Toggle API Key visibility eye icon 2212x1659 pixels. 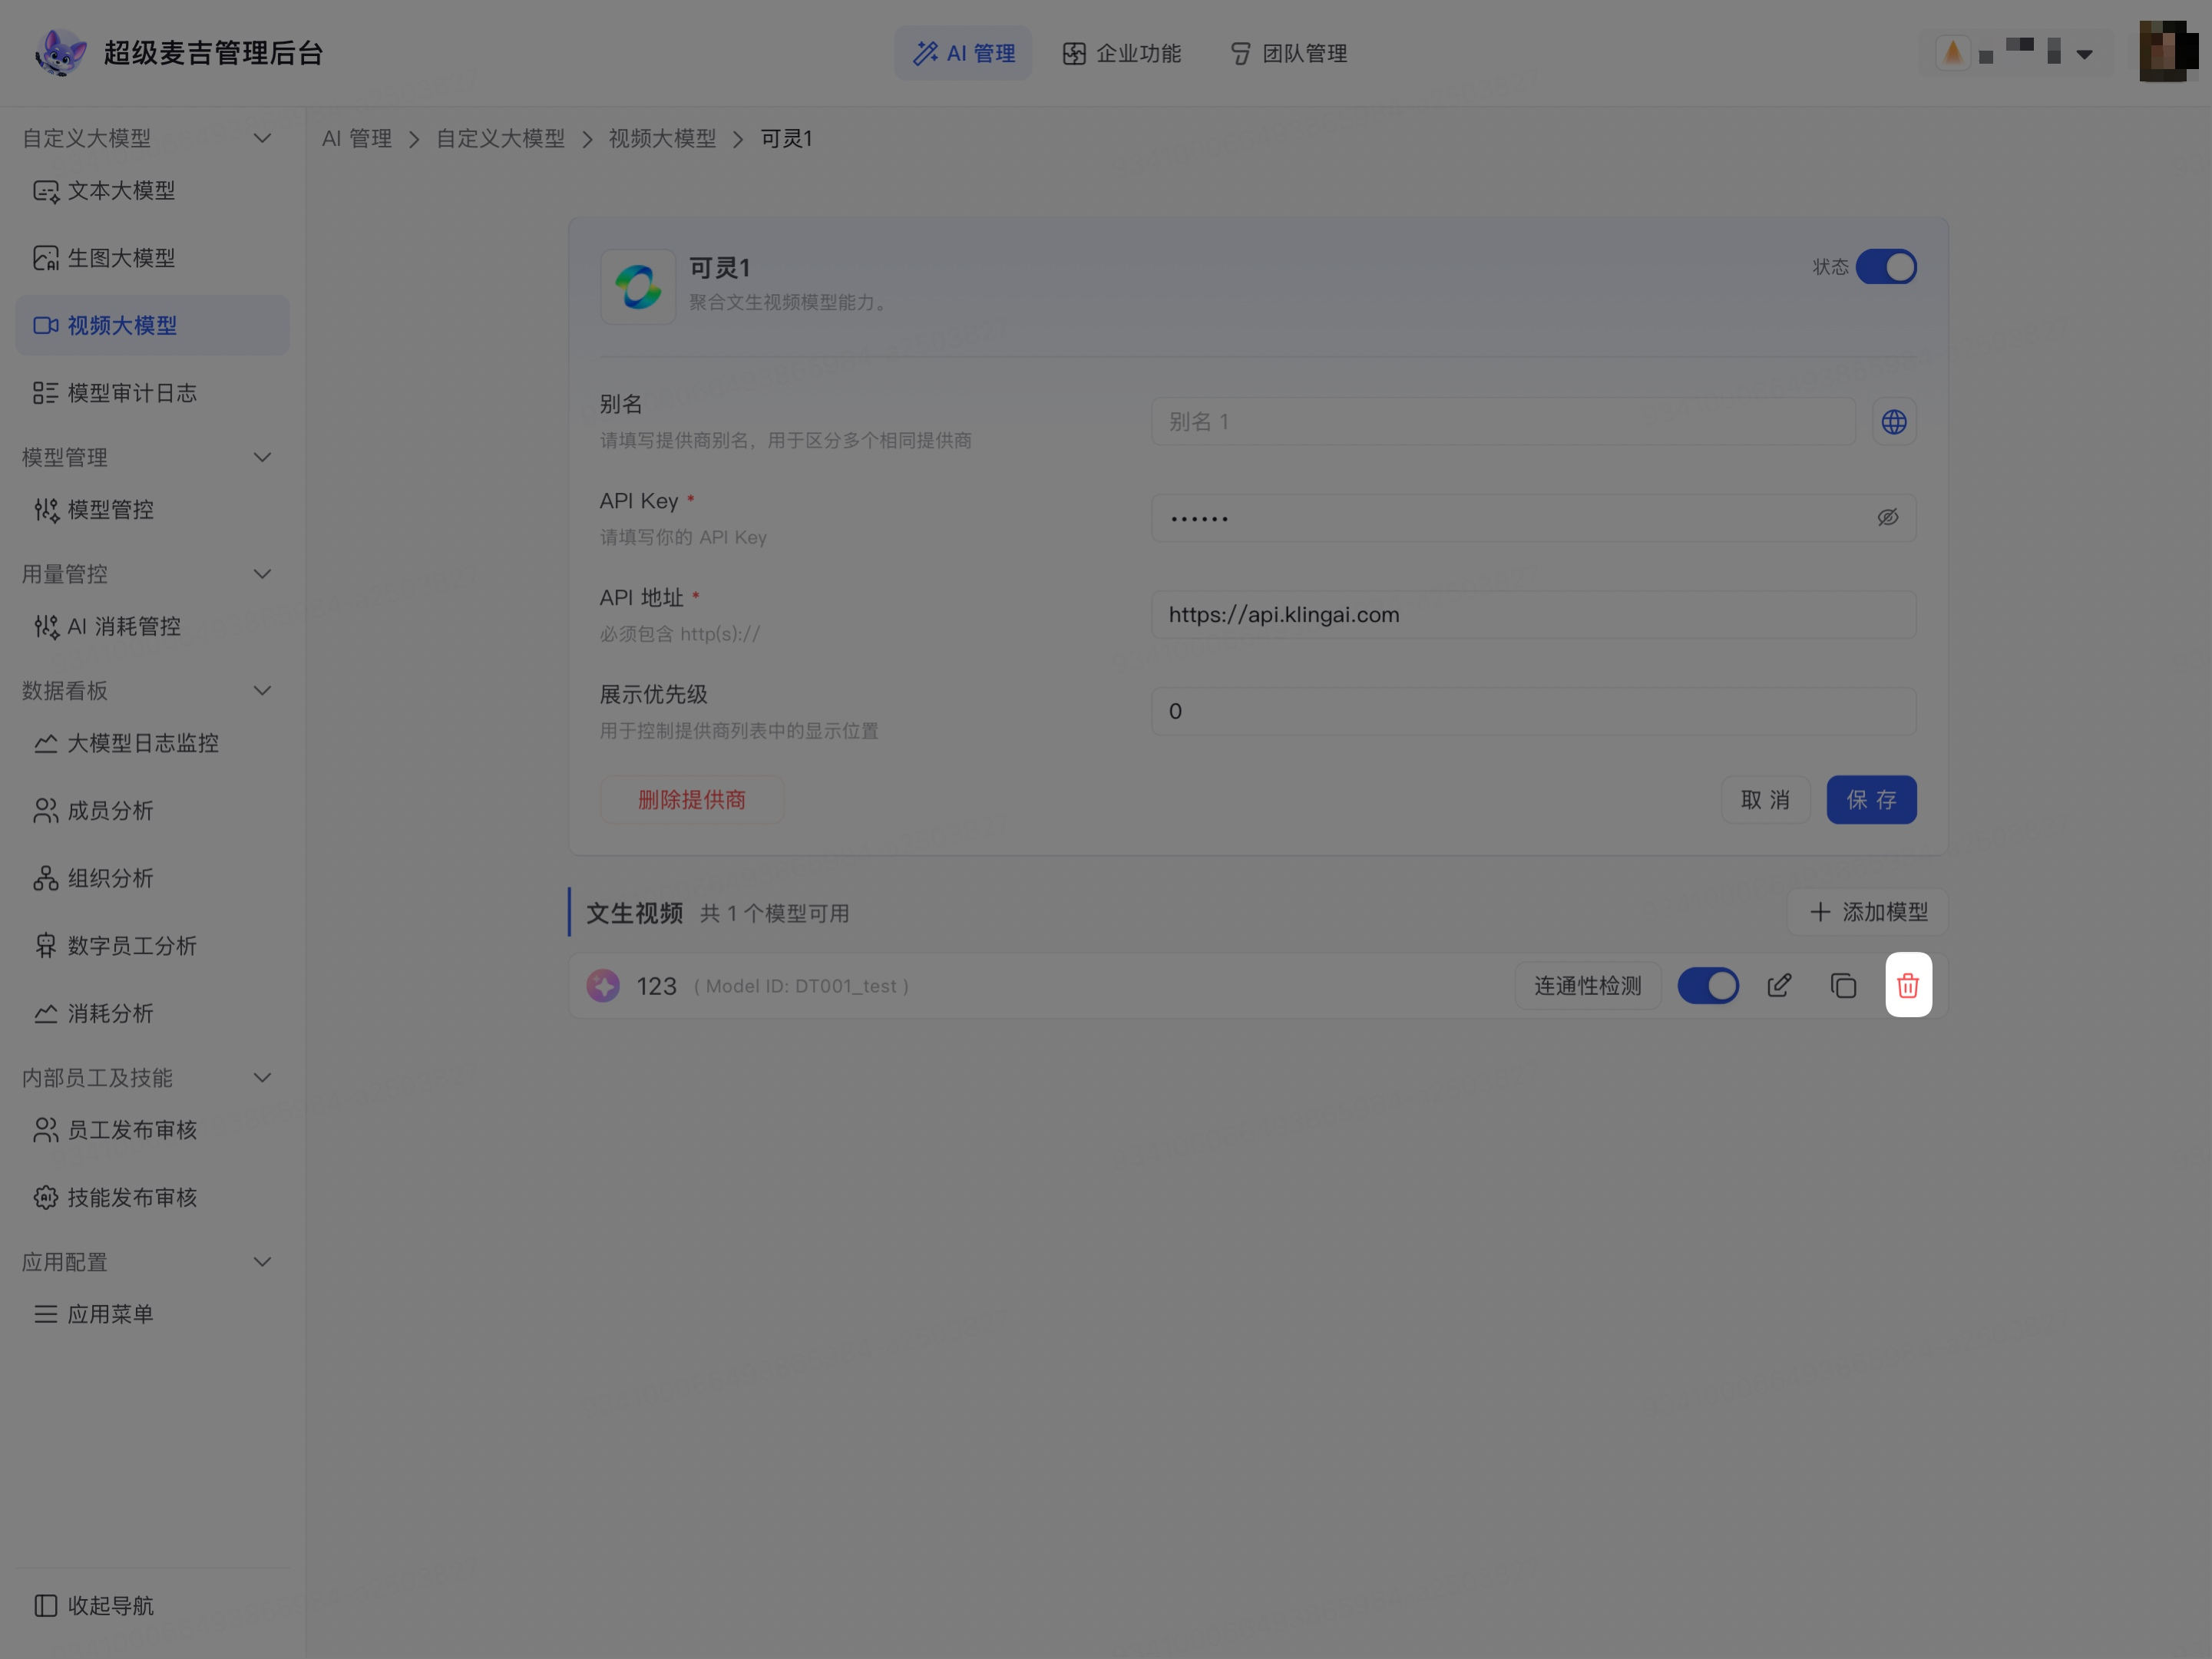1887,518
